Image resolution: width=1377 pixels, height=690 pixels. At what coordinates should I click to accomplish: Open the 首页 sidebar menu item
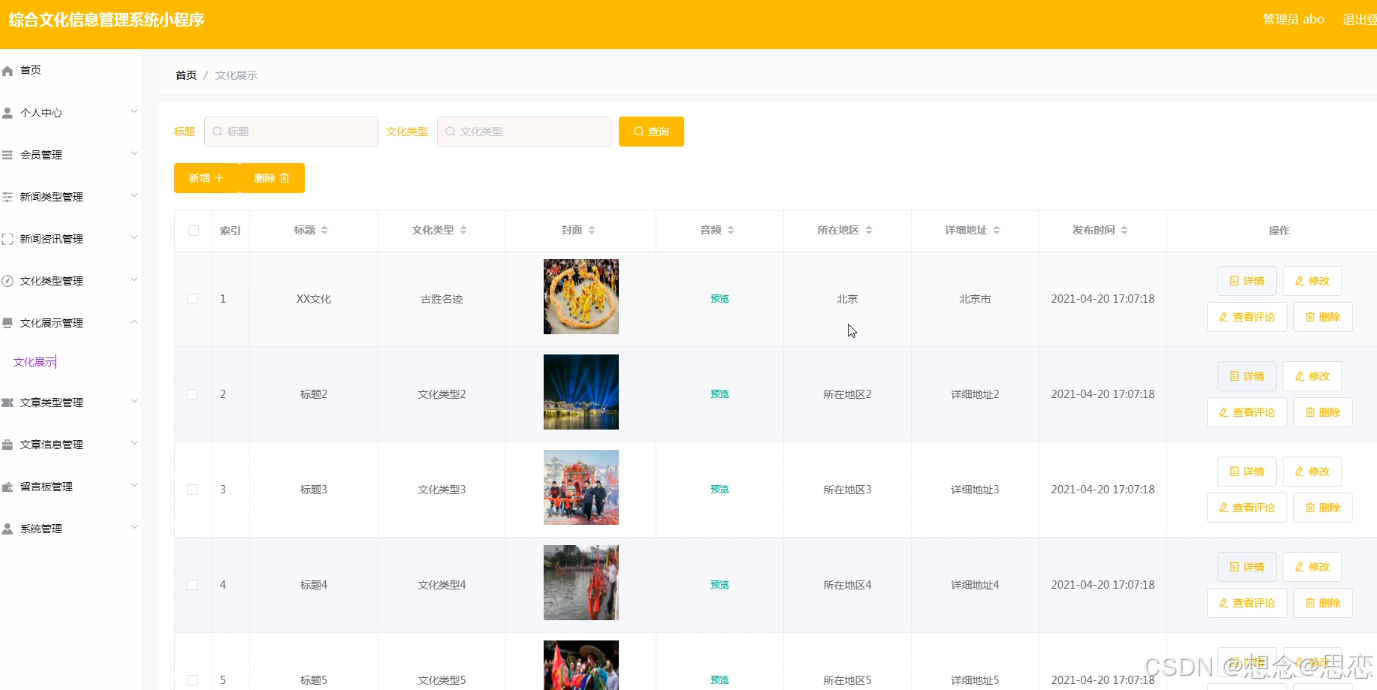click(70, 71)
